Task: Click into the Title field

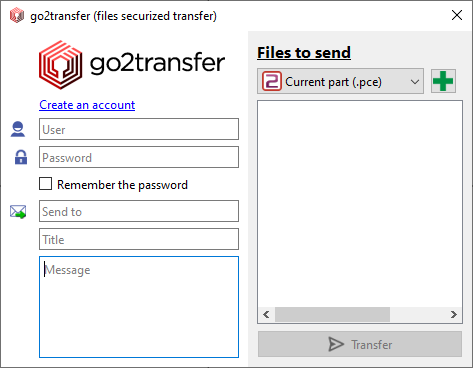Action: point(139,239)
